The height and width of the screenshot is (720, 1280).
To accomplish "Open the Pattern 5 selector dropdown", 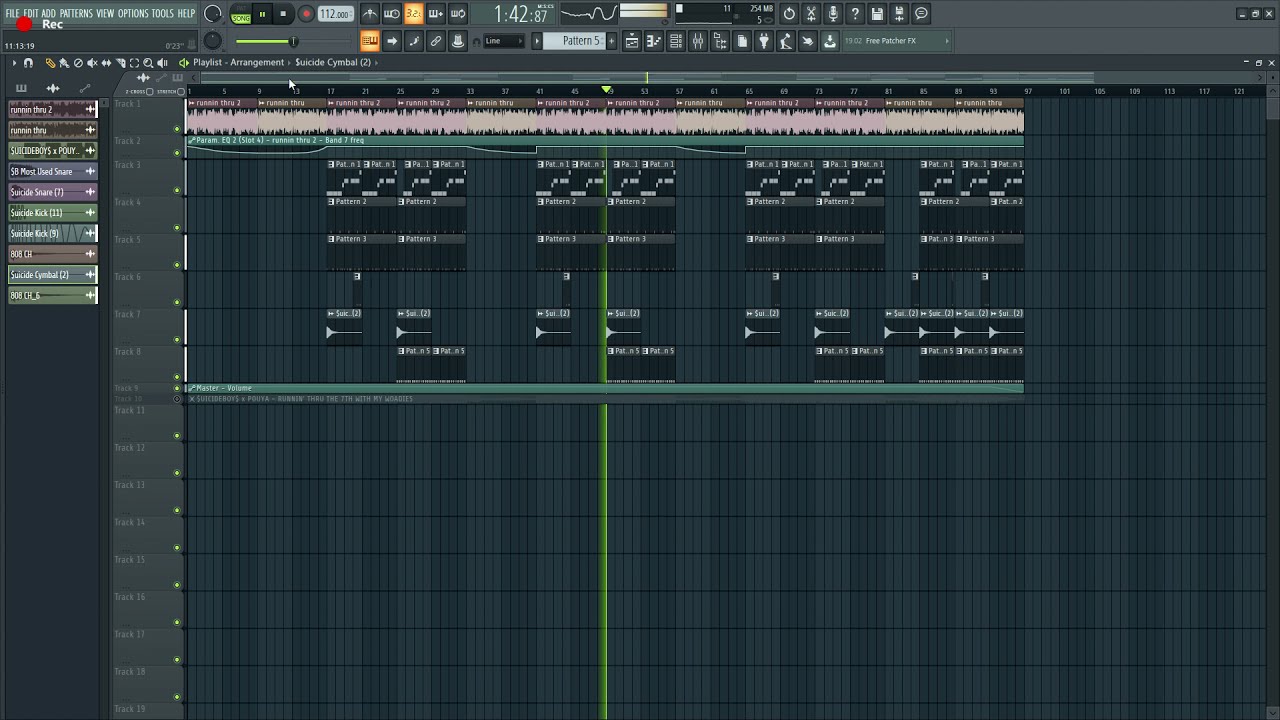I will [581, 41].
